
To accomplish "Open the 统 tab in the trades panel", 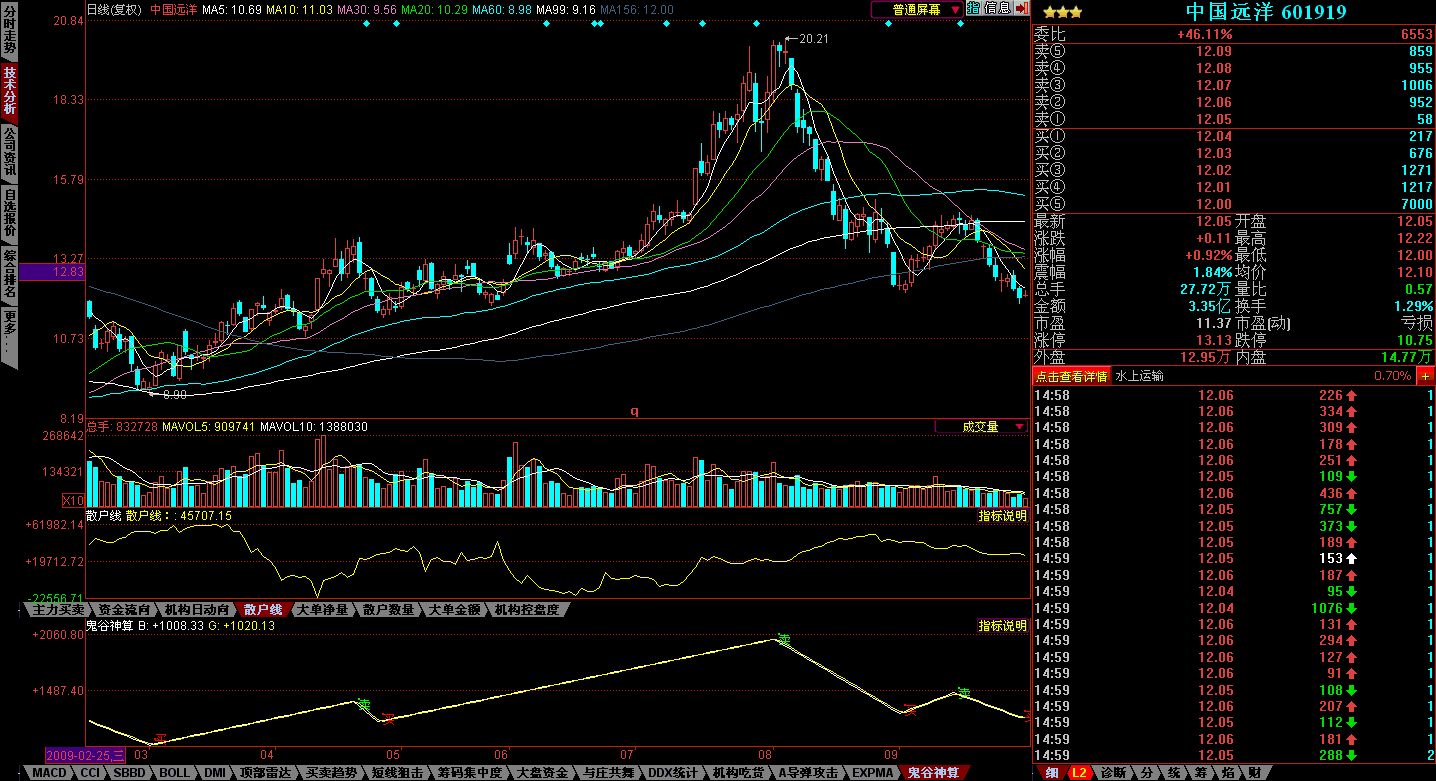I will pos(1175,773).
